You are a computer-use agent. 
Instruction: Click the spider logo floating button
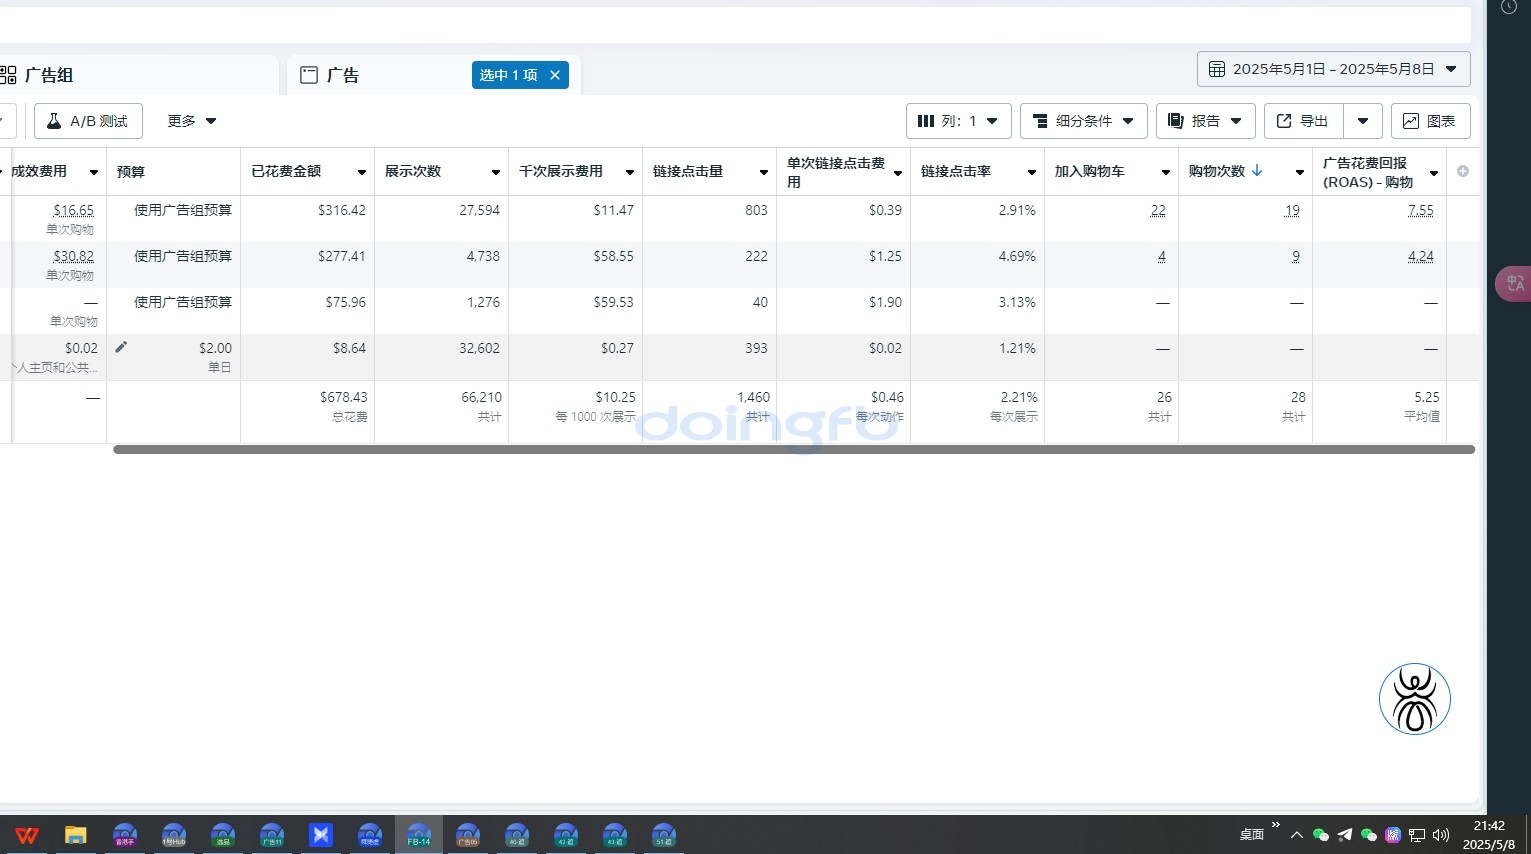coord(1415,699)
